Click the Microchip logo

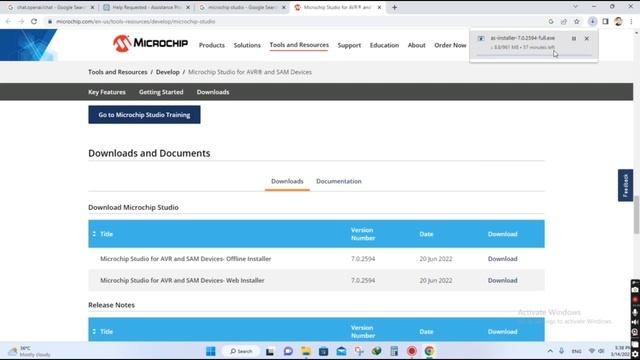(150, 43)
